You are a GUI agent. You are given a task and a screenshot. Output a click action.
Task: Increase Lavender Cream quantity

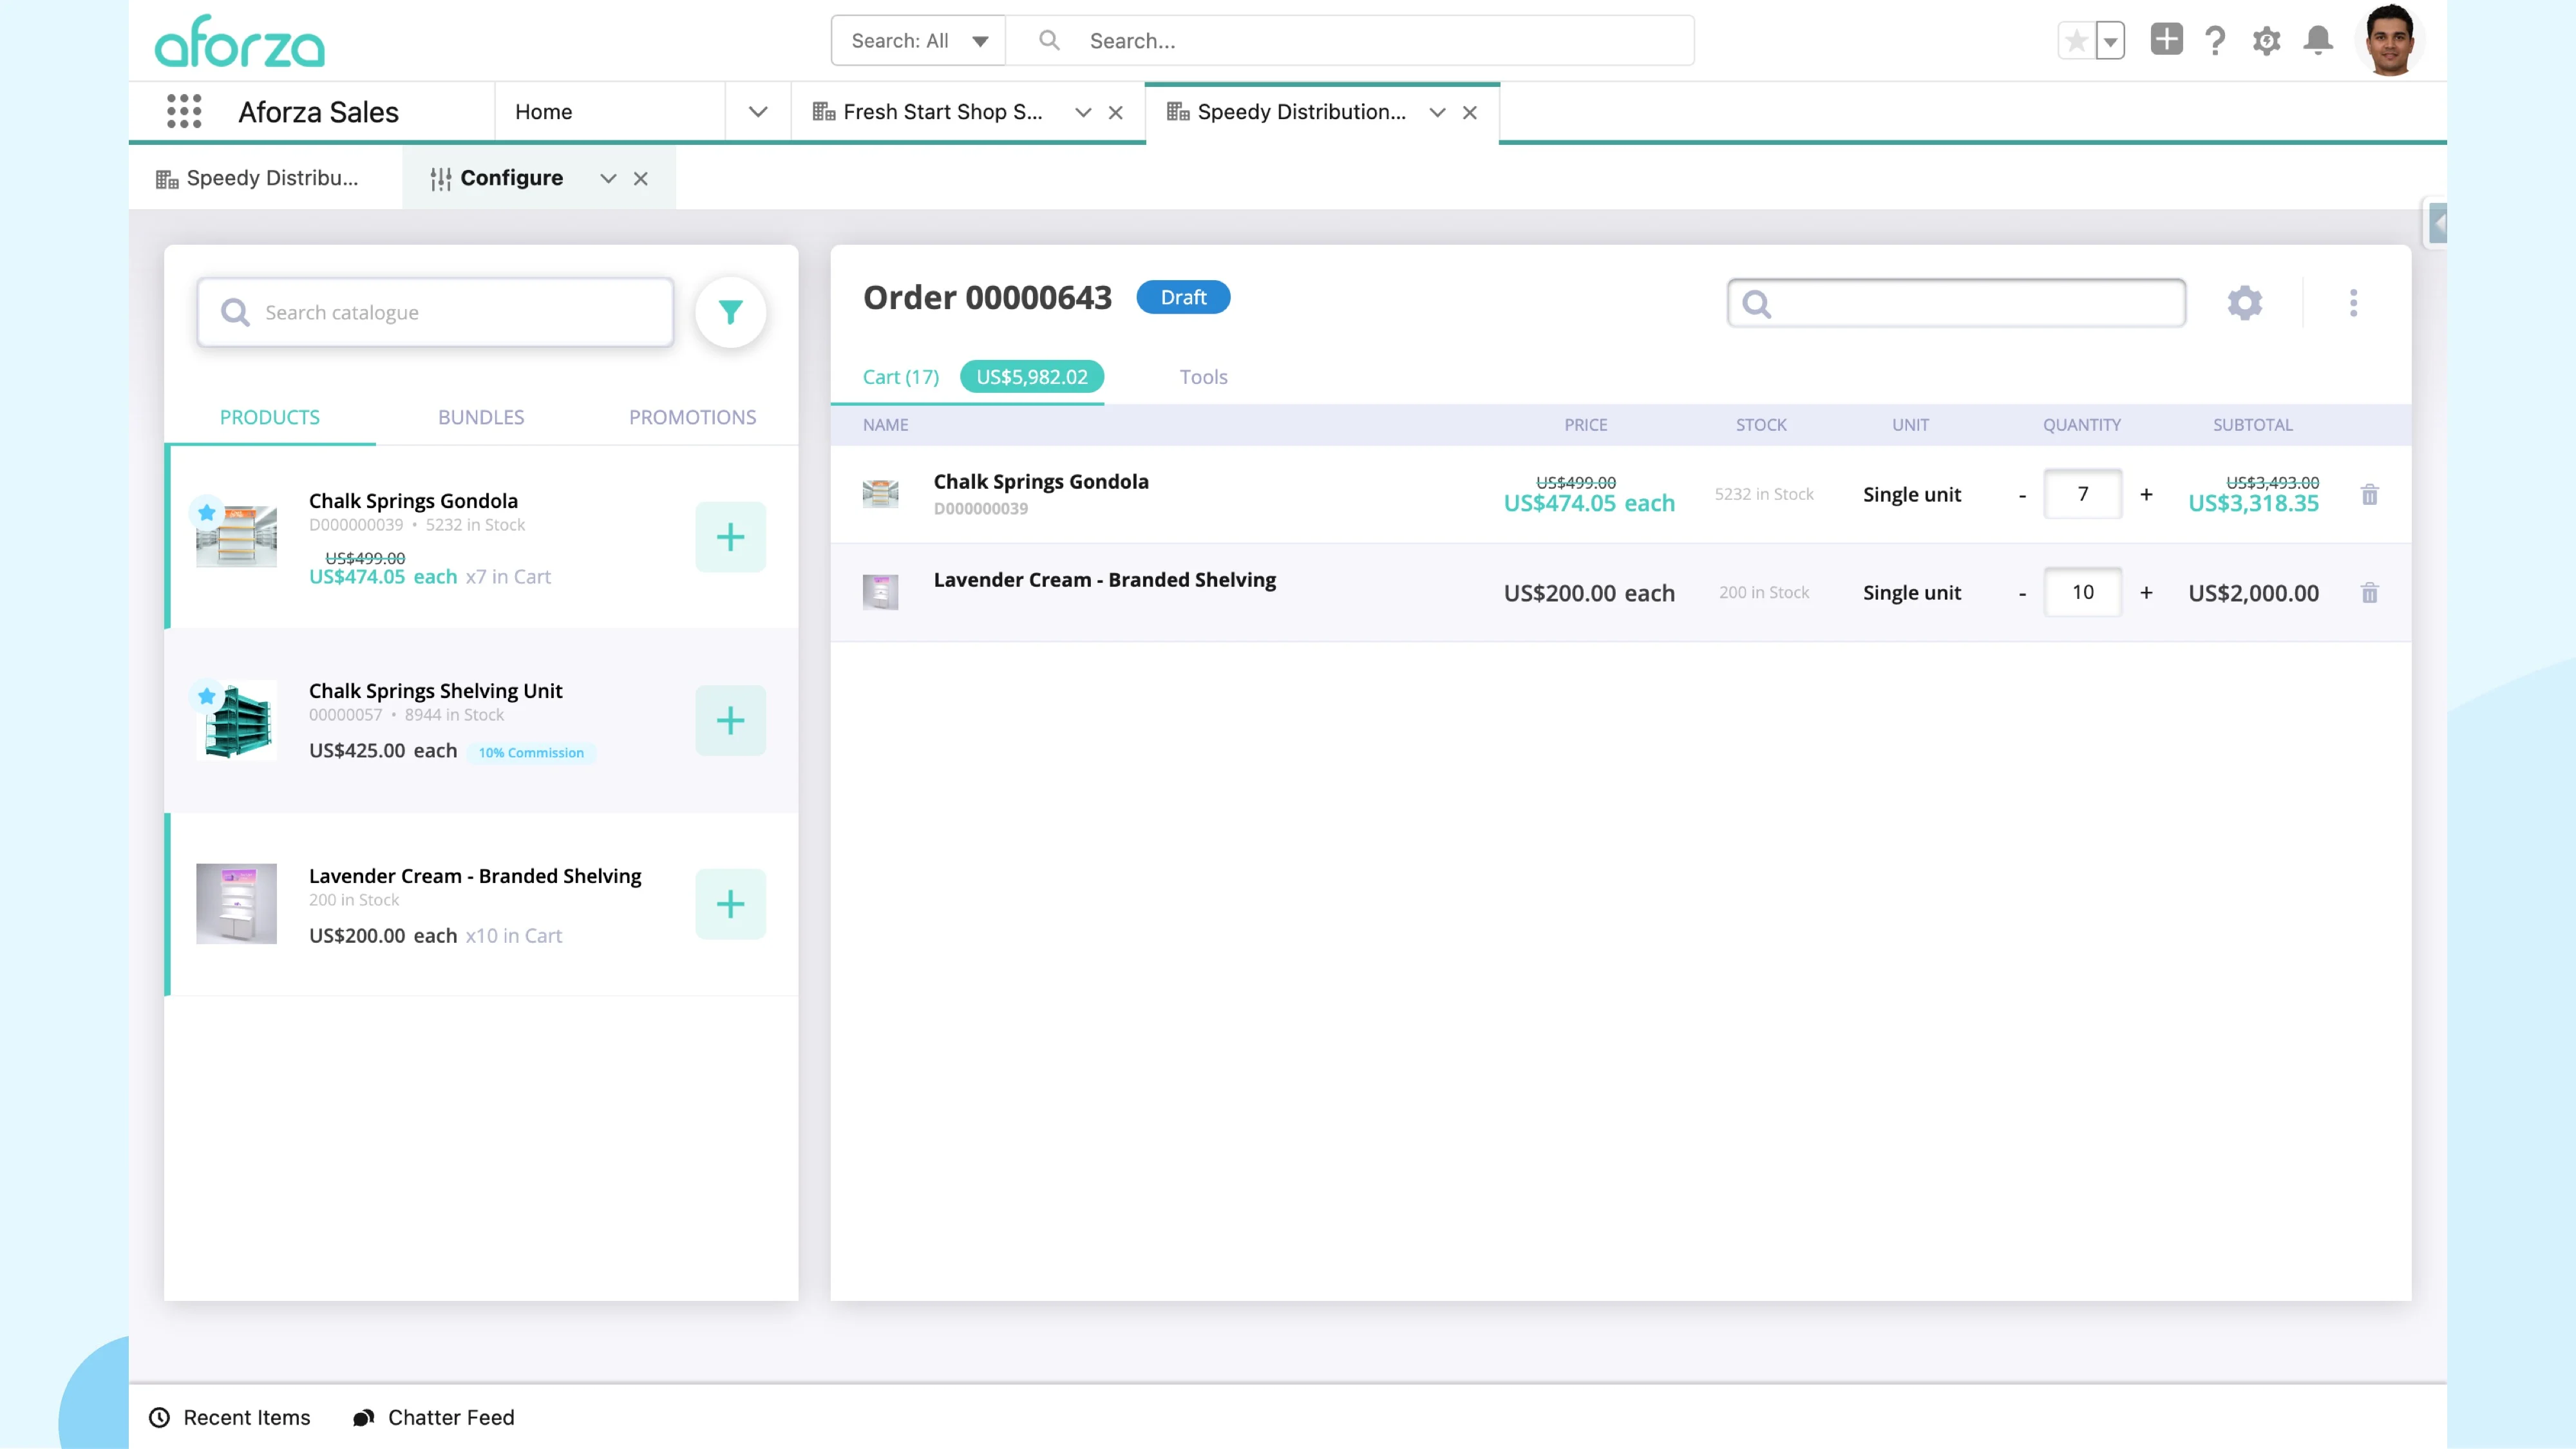coord(2146,592)
